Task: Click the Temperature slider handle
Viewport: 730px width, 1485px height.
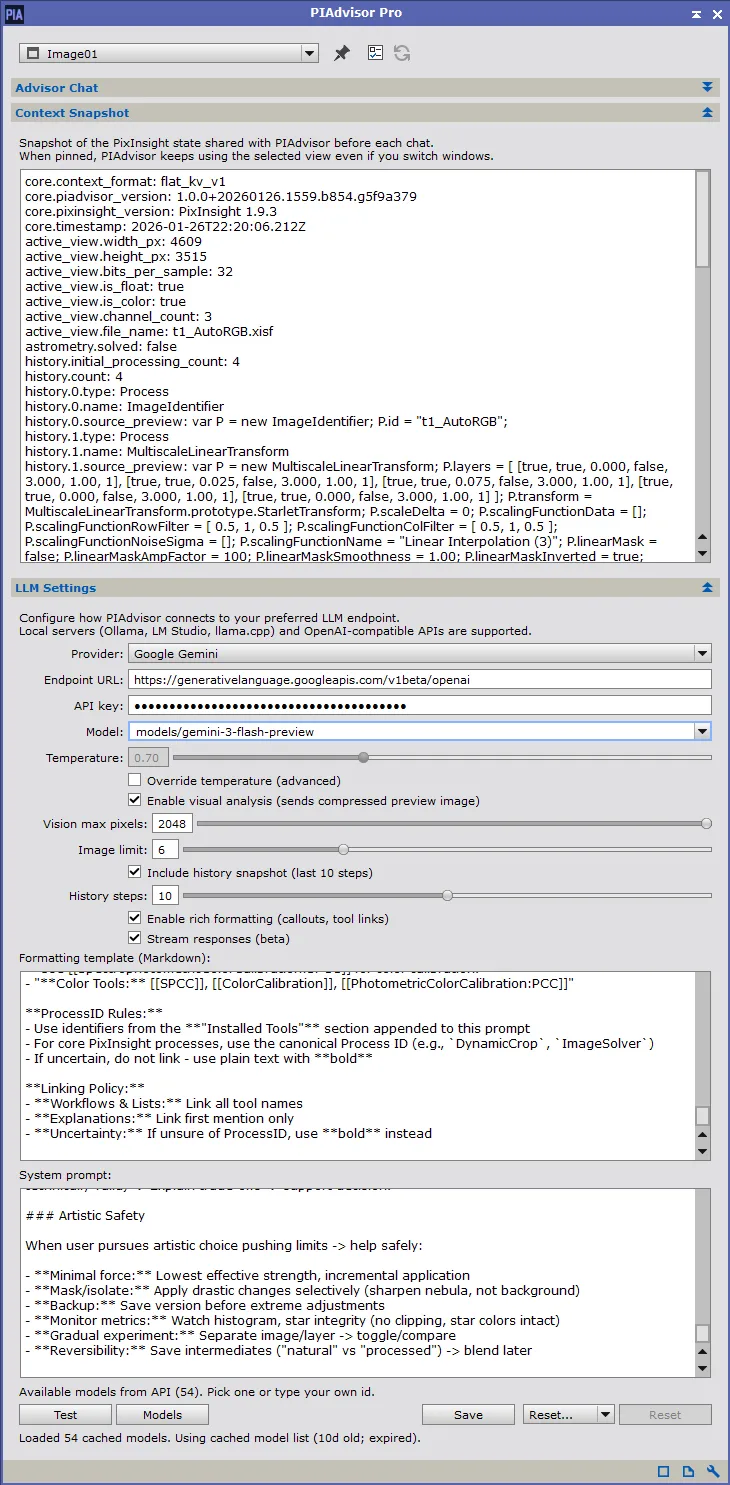Action: point(363,758)
